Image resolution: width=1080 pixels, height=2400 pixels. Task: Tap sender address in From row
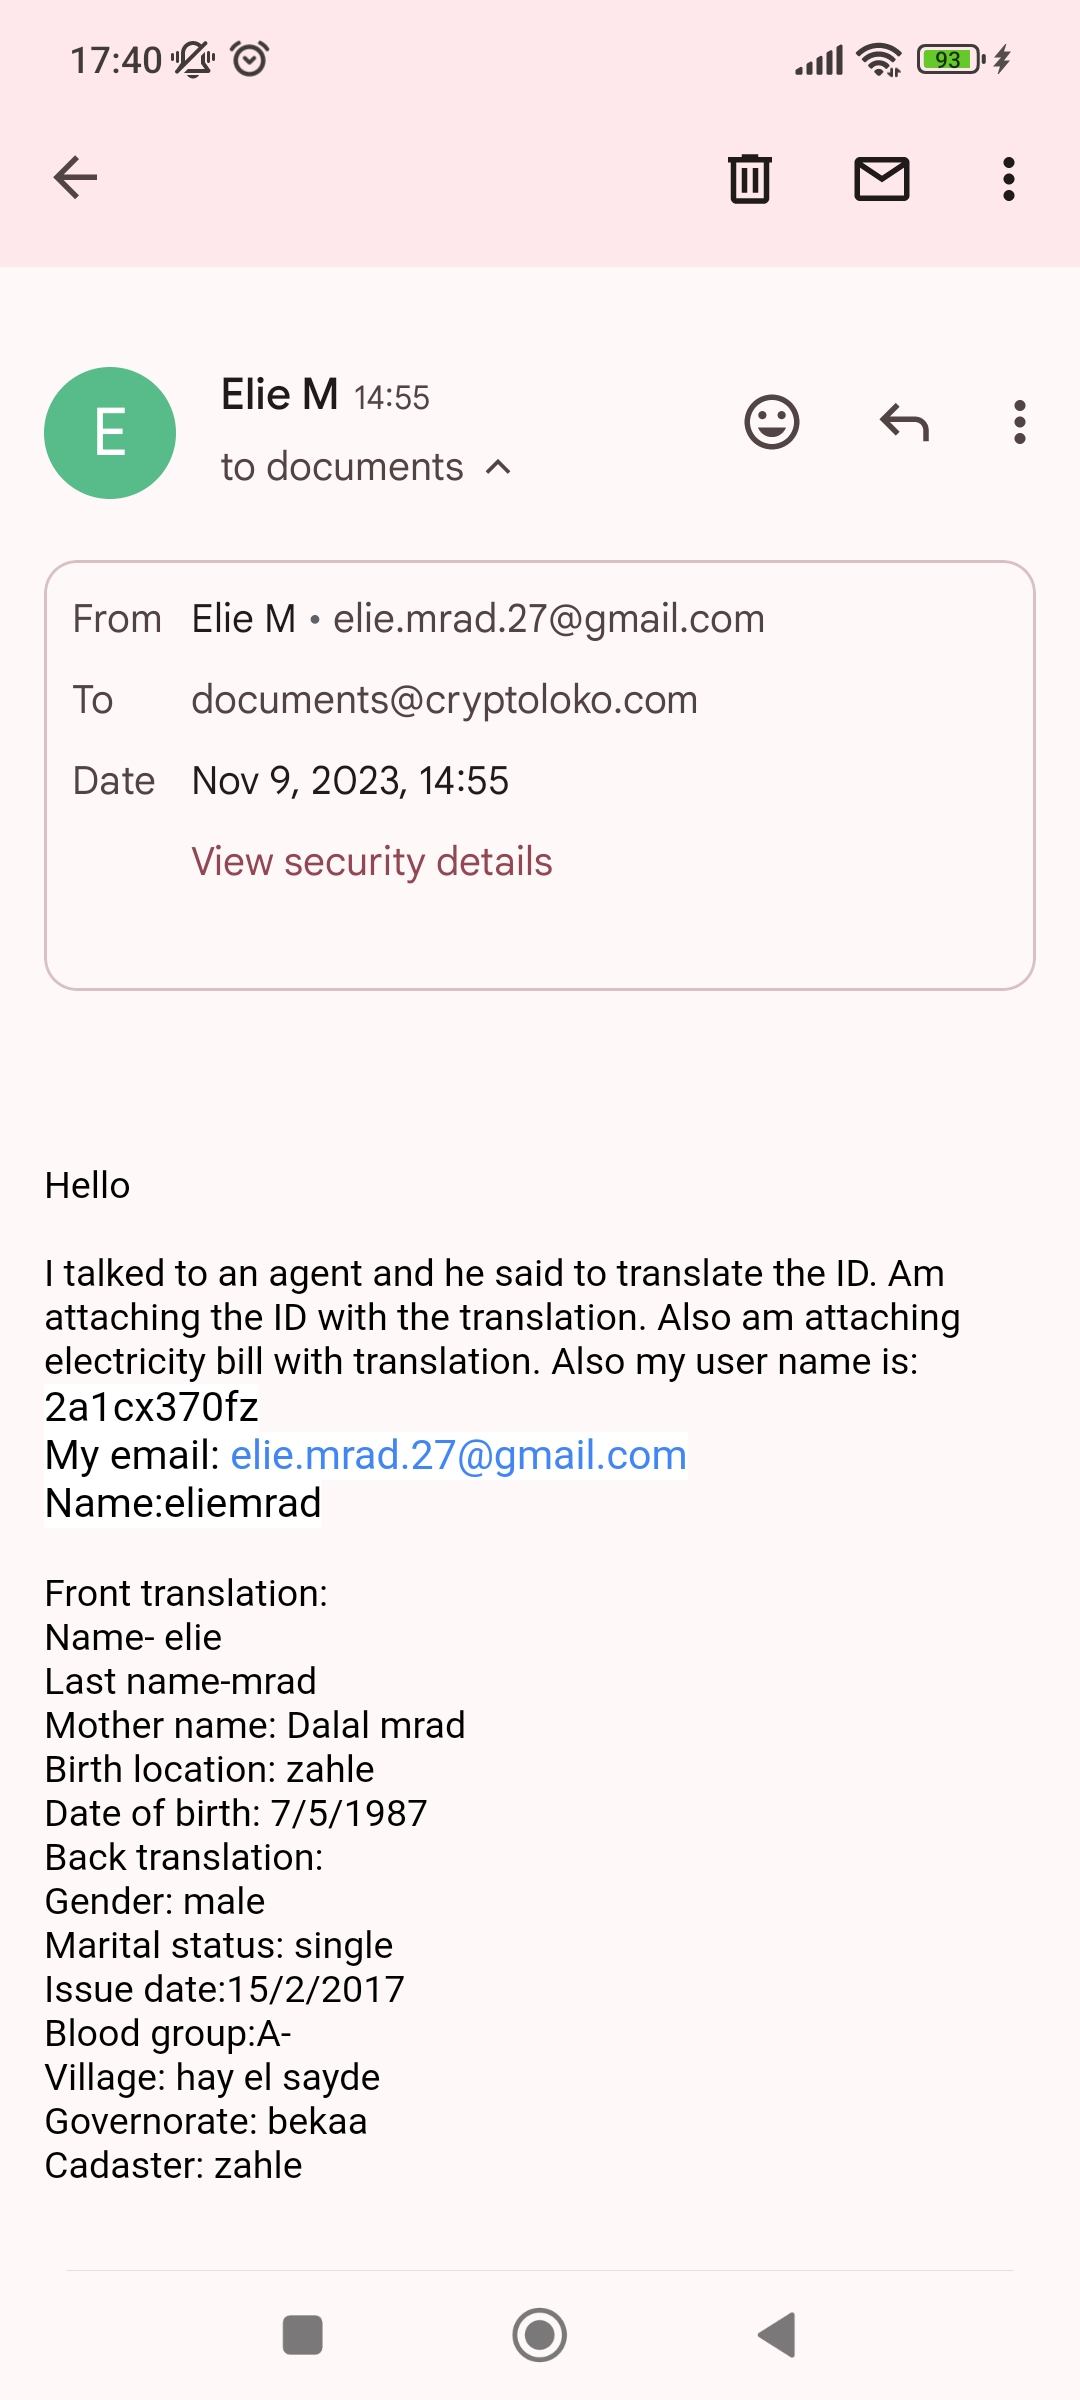tap(548, 619)
